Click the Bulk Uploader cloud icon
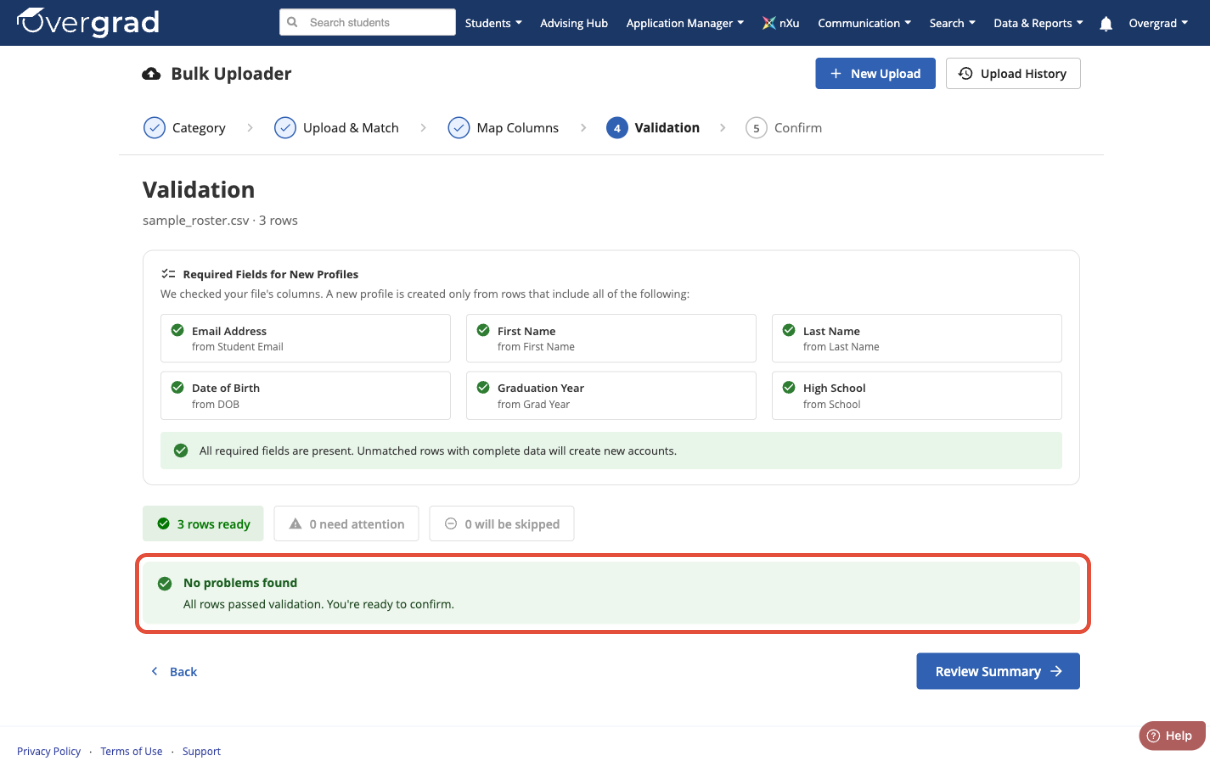This screenshot has width=1210, height=778. [152, 74]
